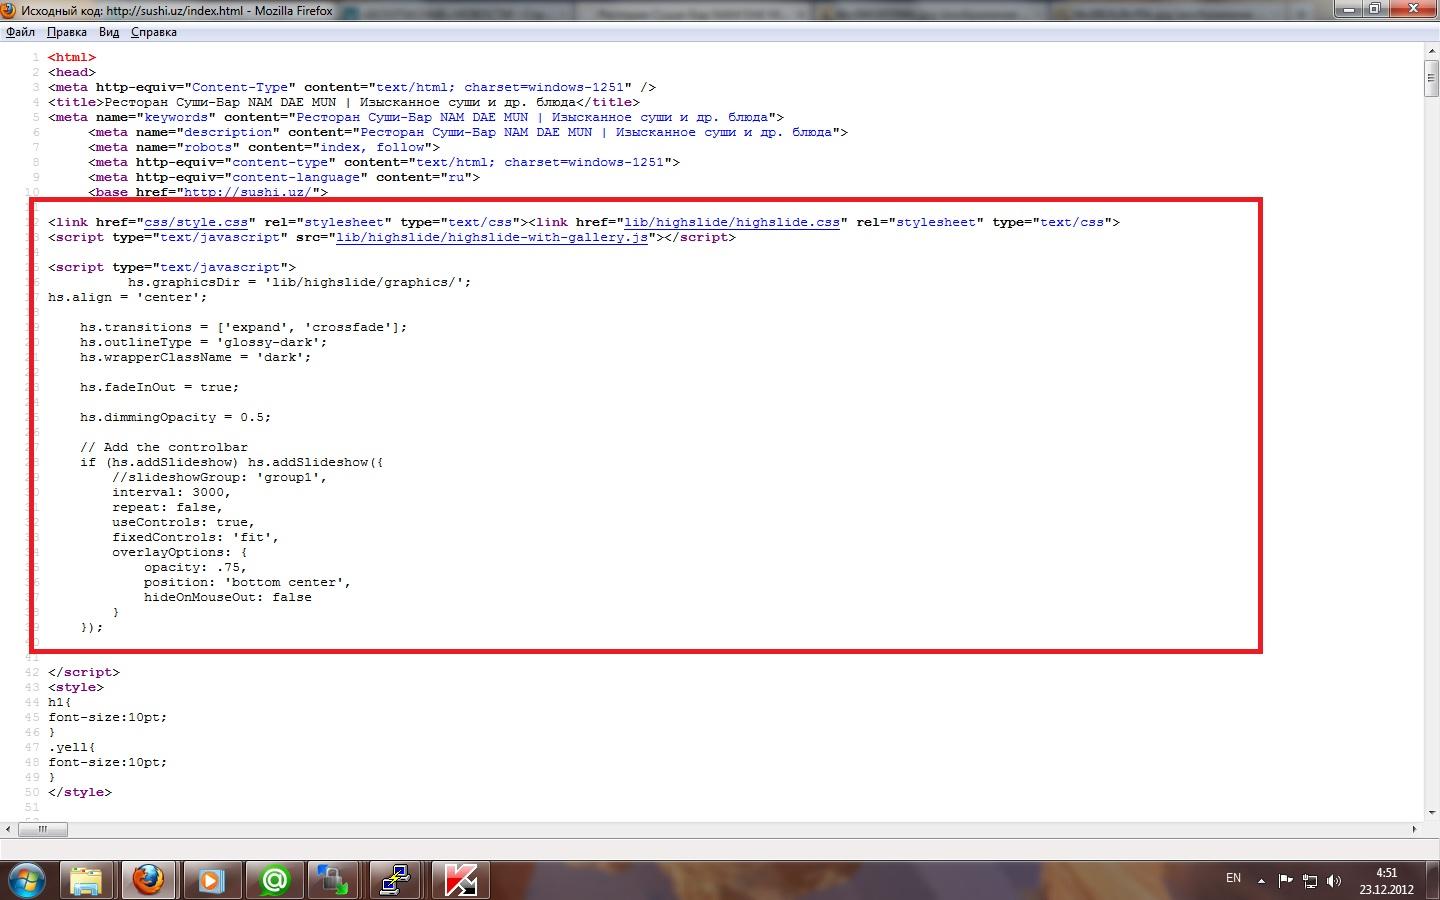
Task: Open the css/style.css link
Action: click(x=196, y=222)
